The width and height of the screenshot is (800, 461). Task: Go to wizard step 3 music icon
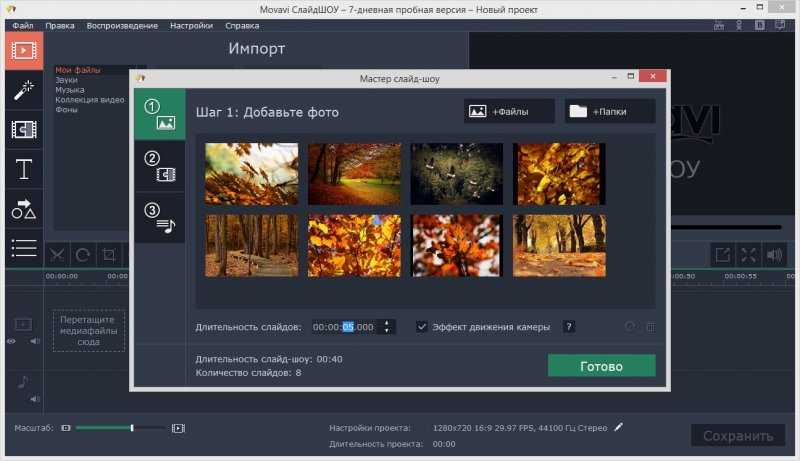(160, 218)
